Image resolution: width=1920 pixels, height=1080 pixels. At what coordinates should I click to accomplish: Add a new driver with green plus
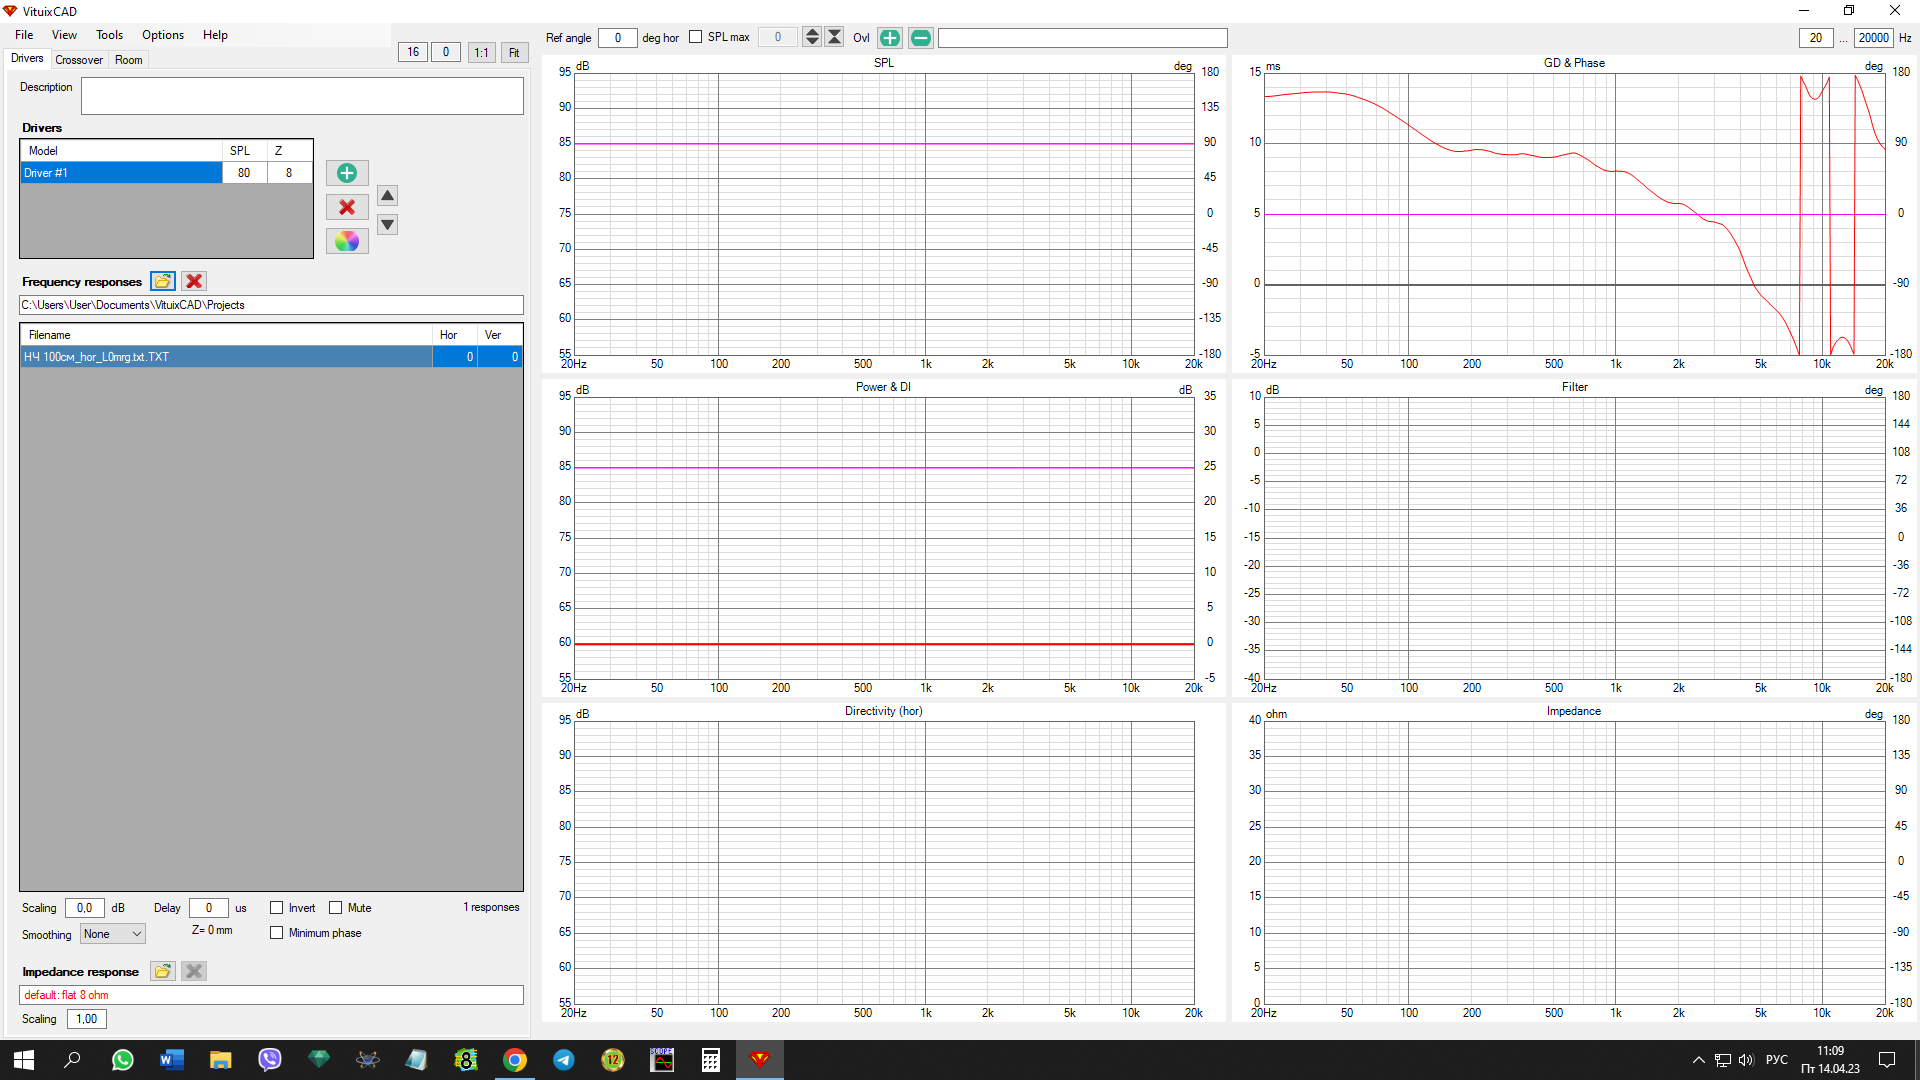click(x=347, y=173)
